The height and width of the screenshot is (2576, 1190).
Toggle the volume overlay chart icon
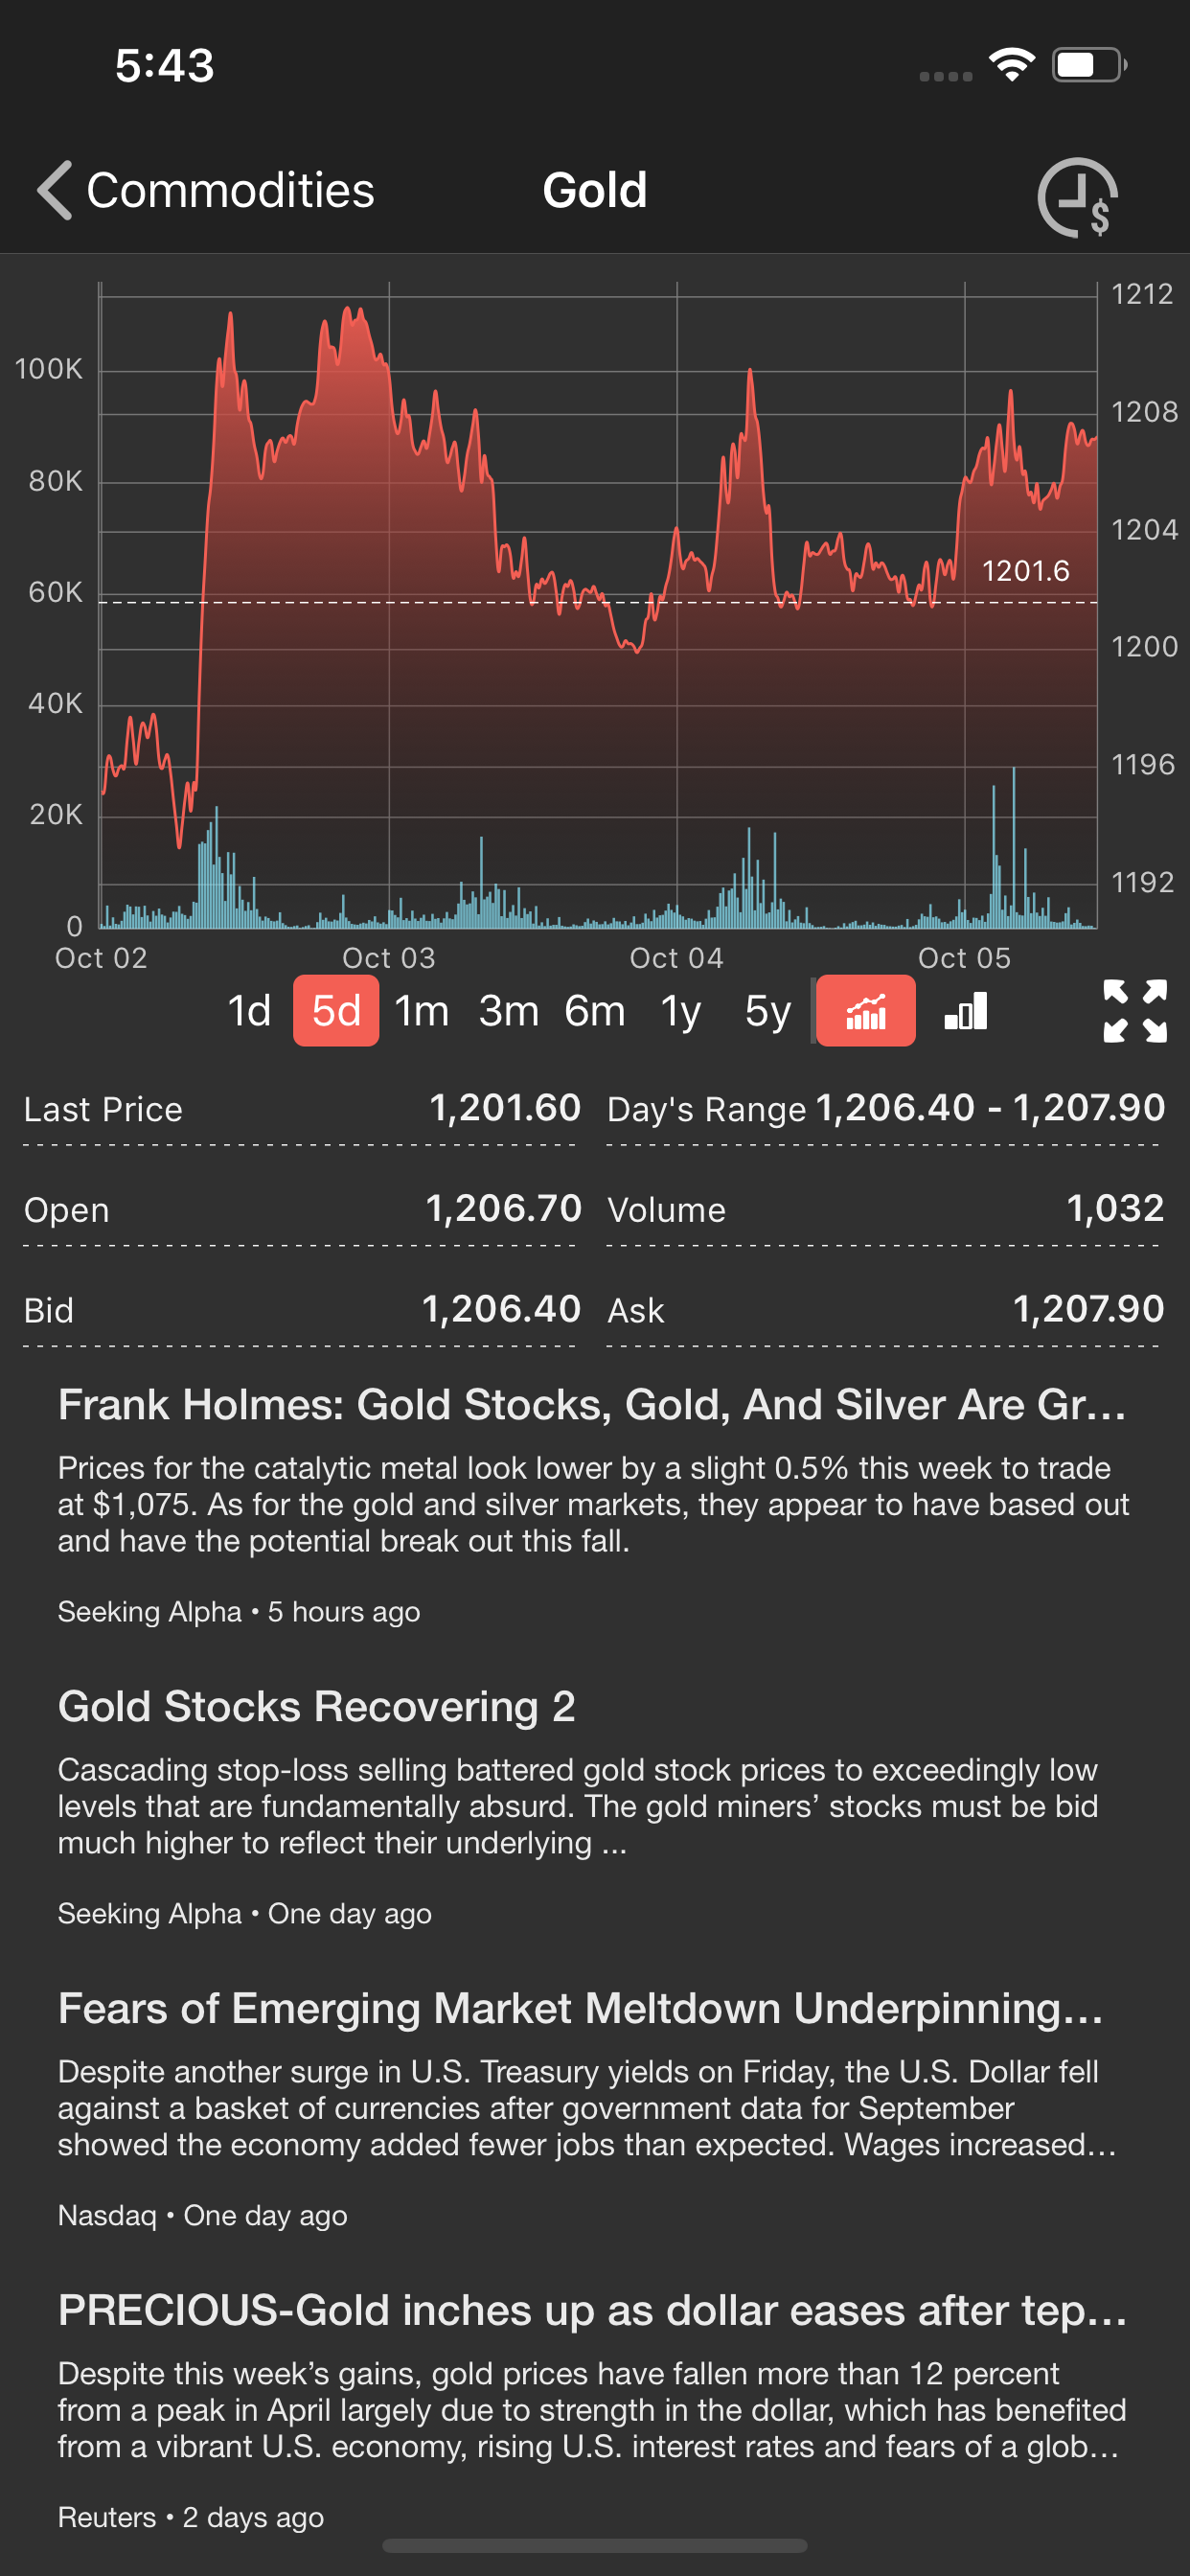[x=865, y=1011]
